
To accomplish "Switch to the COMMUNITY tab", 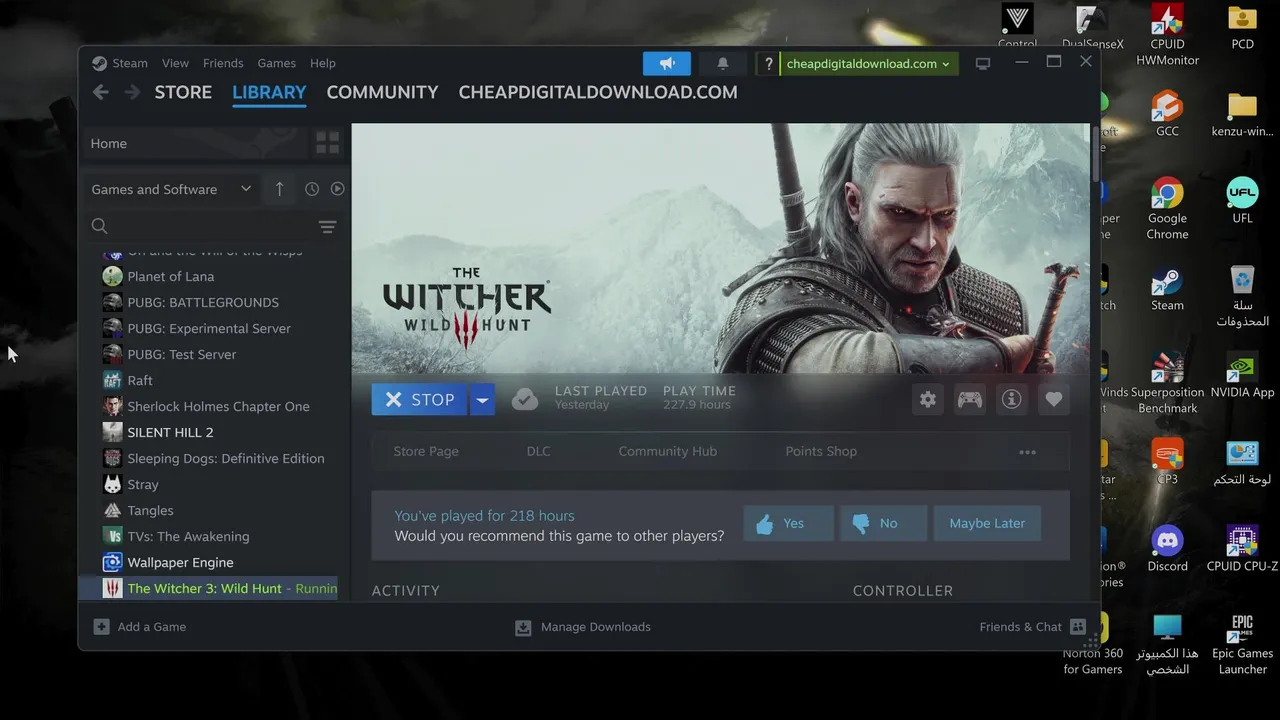I will [382, 92].
